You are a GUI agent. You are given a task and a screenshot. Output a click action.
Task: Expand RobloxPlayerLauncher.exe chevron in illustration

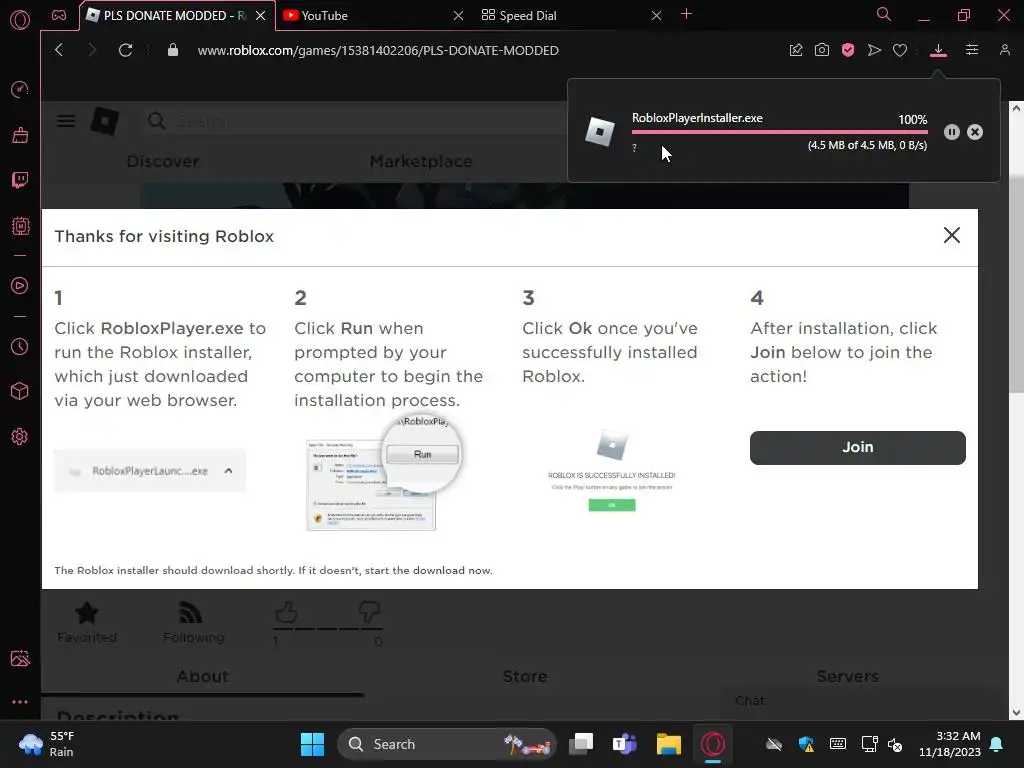228,471
